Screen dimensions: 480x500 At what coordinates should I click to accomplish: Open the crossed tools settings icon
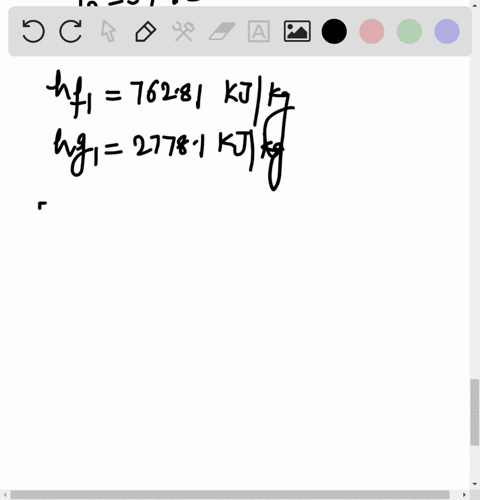click(x=183, y=31)
